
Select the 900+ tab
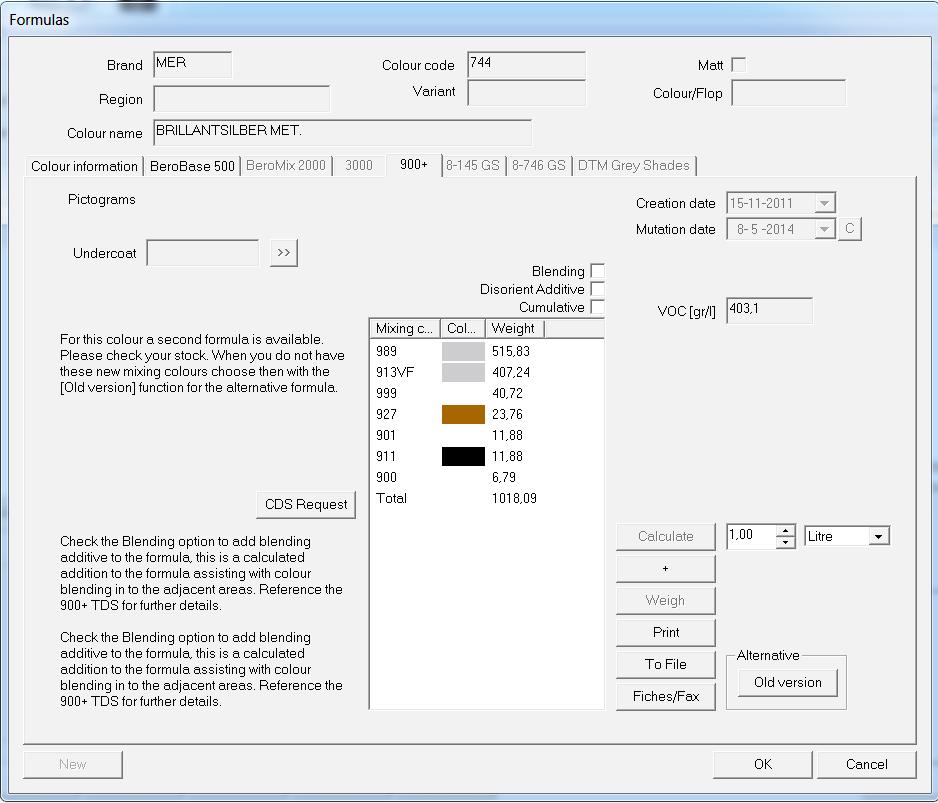pyautogui.click(x=414, y=165)
